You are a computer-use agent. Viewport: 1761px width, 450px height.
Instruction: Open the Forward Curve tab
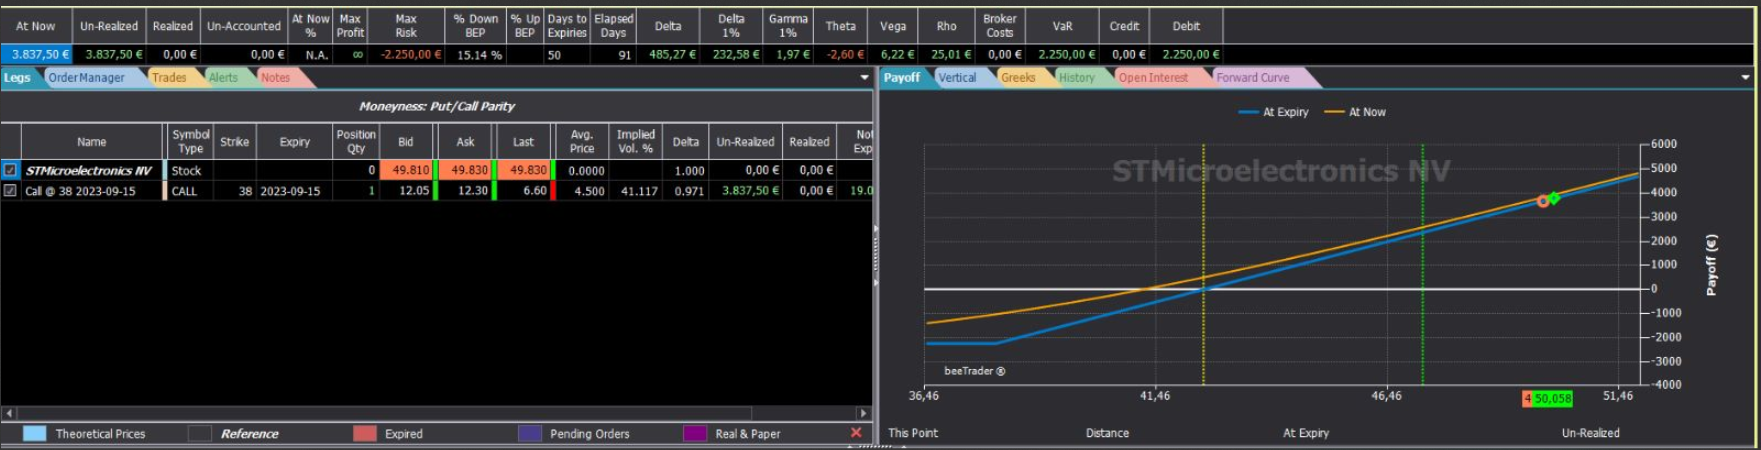pyautogui.click(x=1253, y=77)
